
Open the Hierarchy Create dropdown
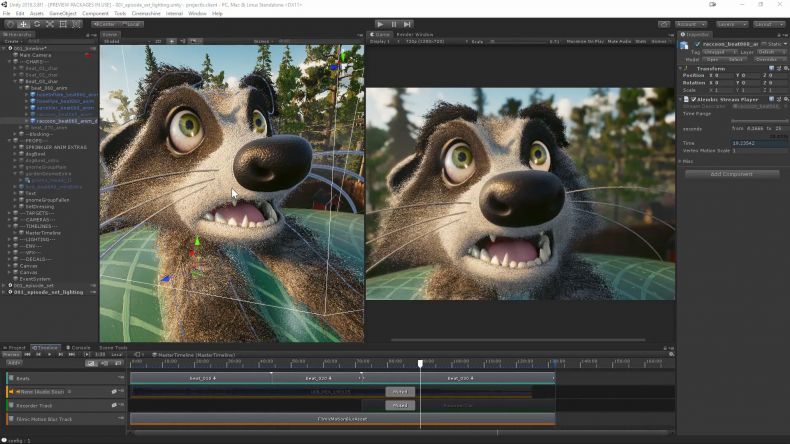point(12,41)
